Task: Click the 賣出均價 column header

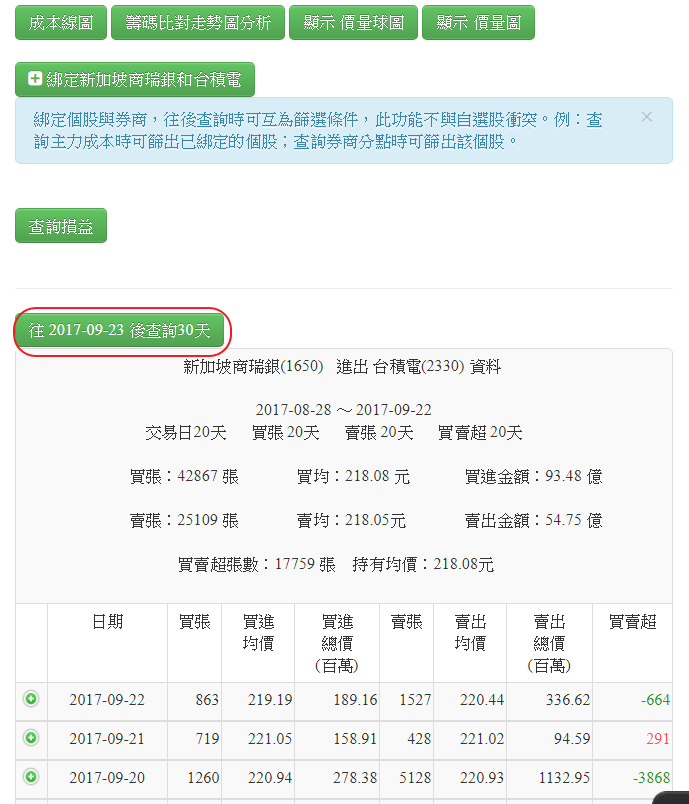Action: click(470, 633)
